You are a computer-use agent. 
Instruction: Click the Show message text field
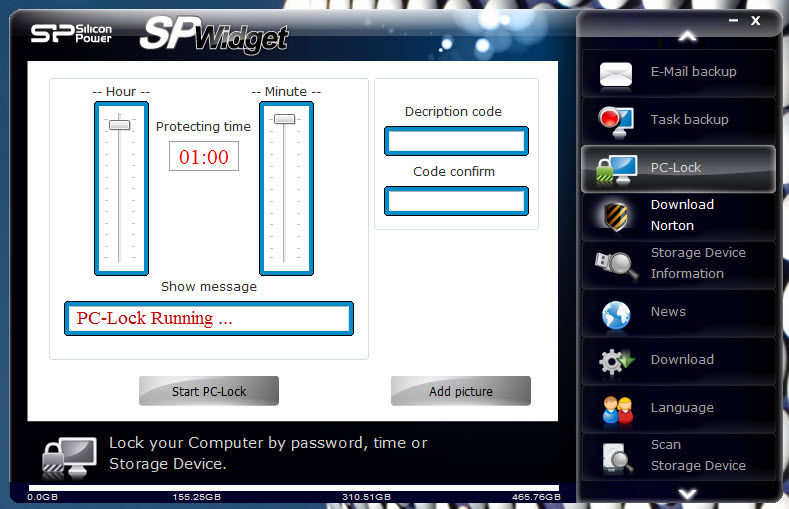pos(209,318)
